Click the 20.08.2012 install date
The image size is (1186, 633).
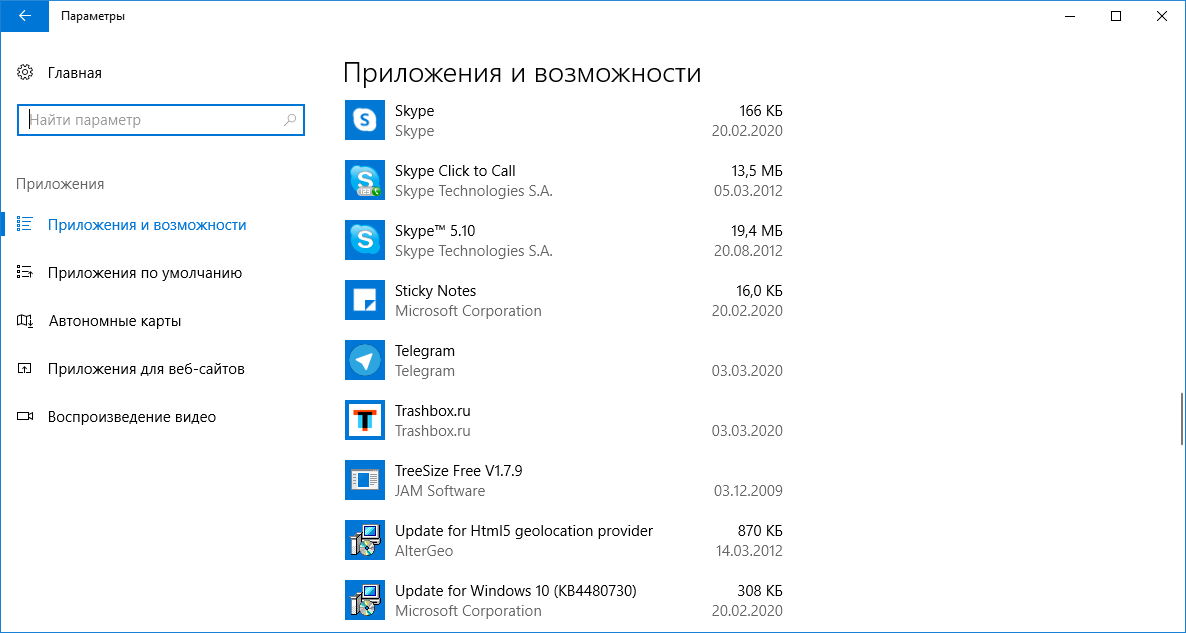pyautogui.click(x=748, y=250)
